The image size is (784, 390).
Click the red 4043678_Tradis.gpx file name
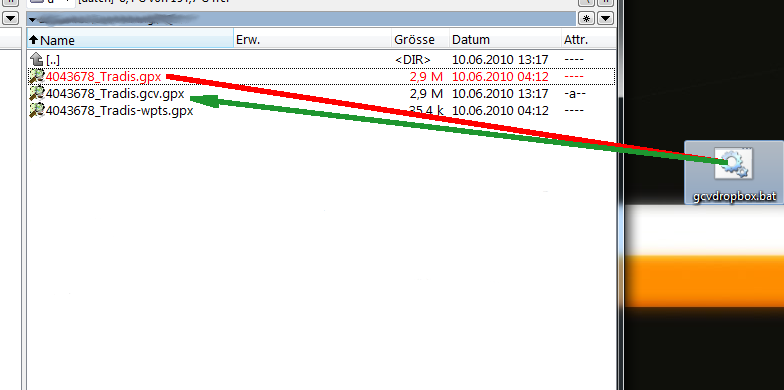coord(104,76)
